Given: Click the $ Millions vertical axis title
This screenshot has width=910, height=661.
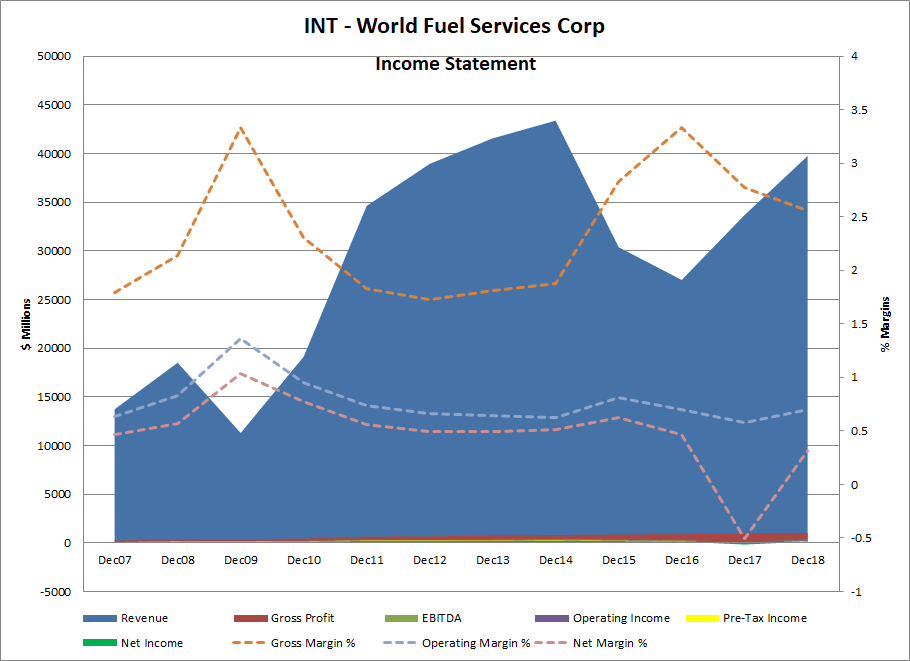Looking at the screenshot, I should (27, 322).
